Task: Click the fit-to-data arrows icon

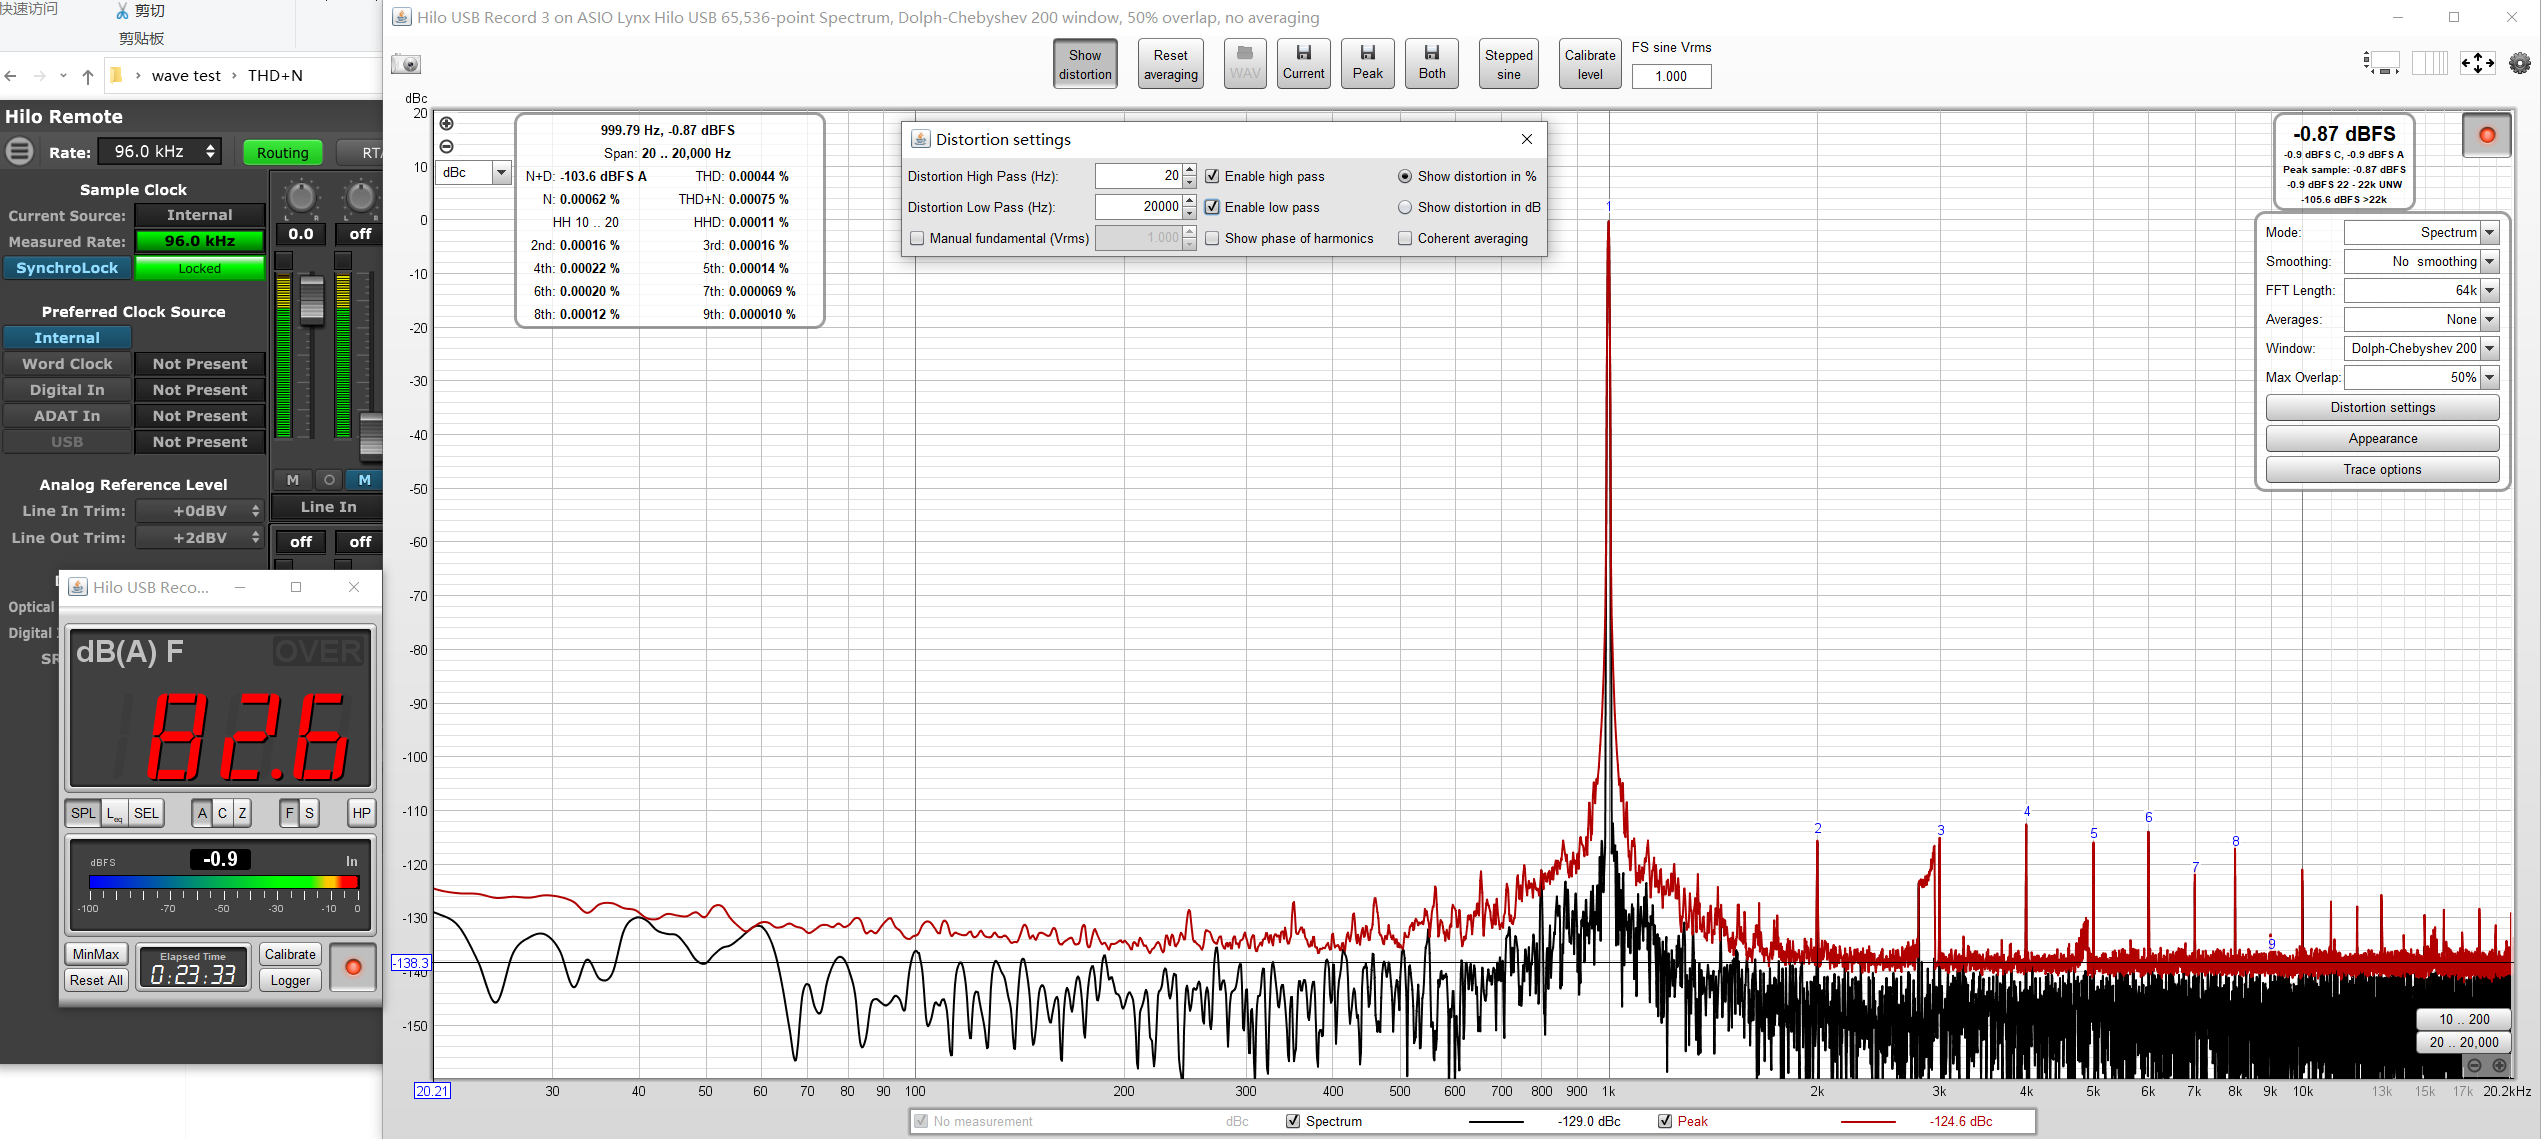Action: point(2477,64)
